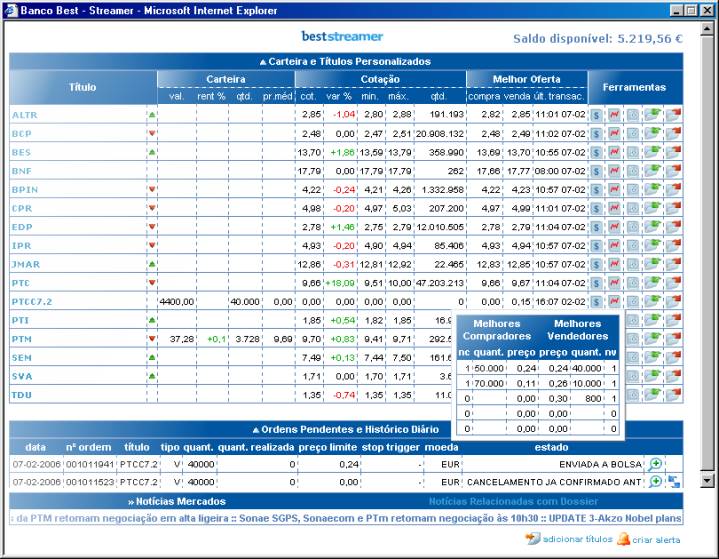Image resolution: width=719 pixels, height=559 pixels.
Task: Click the dollar-sign icon in the BPIN row
Action: pos(596,189)
